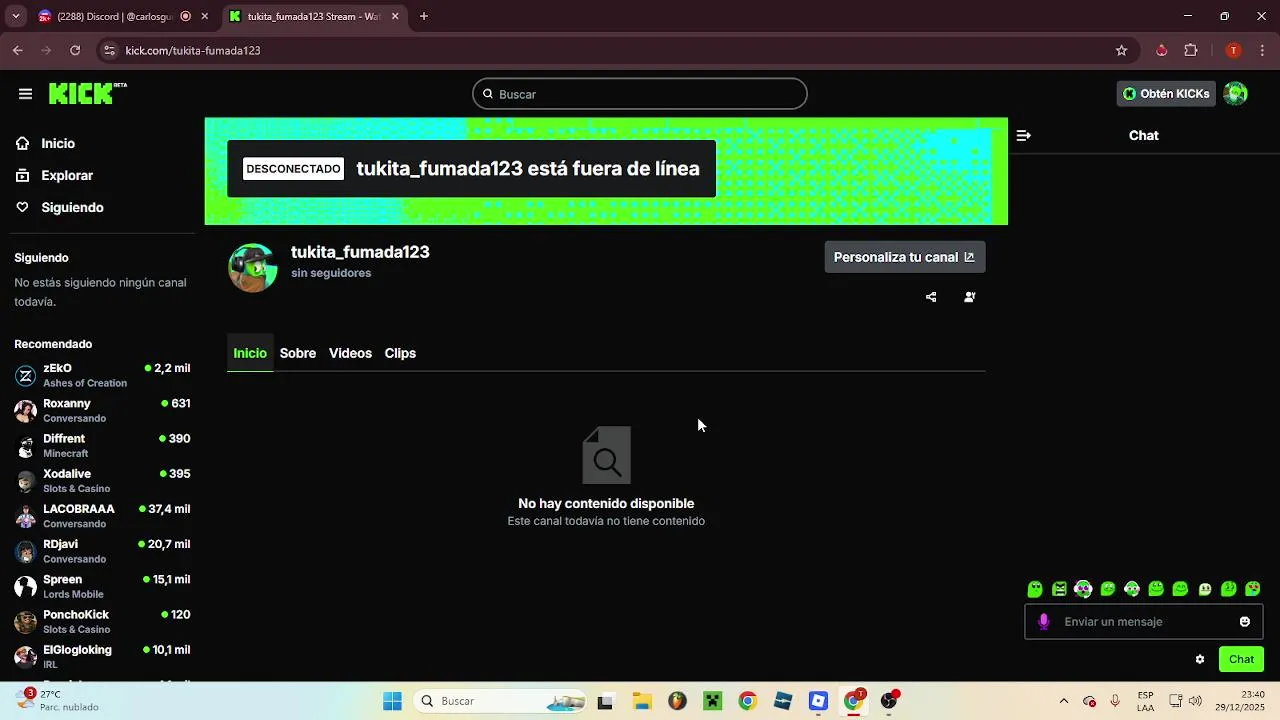Open the Minecraft taskbar icon
This screenshot has width=1280, height=720.
coord(712,702)
